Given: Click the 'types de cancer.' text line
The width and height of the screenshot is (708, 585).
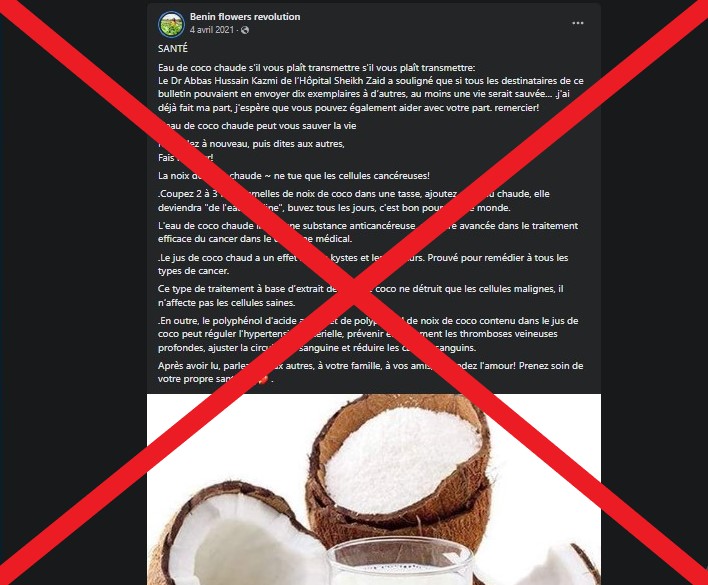Looking at the screenshot, I should [x=193, y=271].
